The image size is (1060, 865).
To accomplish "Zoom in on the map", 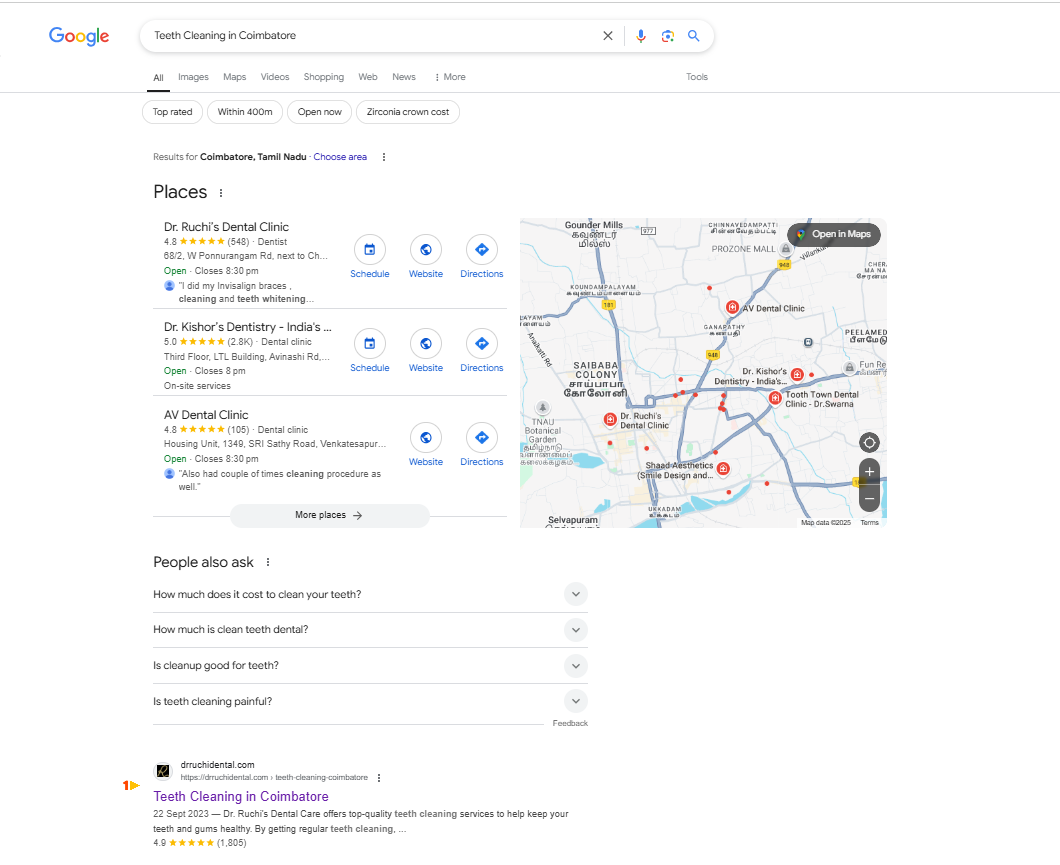I will [x=869, y=471].
